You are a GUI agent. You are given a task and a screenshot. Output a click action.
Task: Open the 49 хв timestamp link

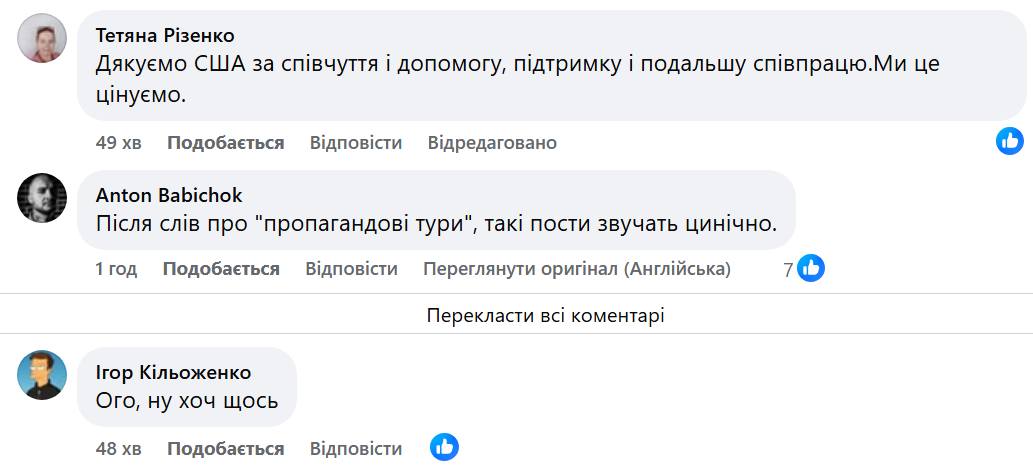click(x=119, y=143)
